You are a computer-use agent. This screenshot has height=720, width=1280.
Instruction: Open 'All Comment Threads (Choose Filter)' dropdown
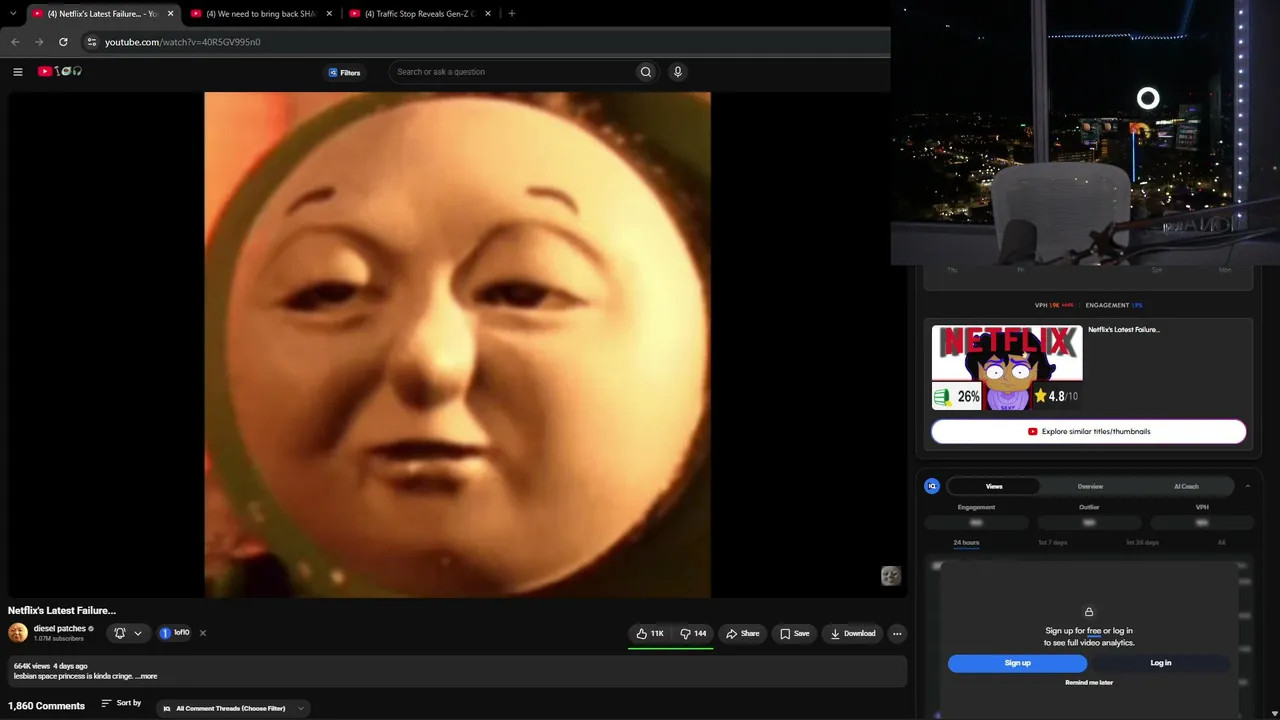pyautogui.click(x=233, y=708)
